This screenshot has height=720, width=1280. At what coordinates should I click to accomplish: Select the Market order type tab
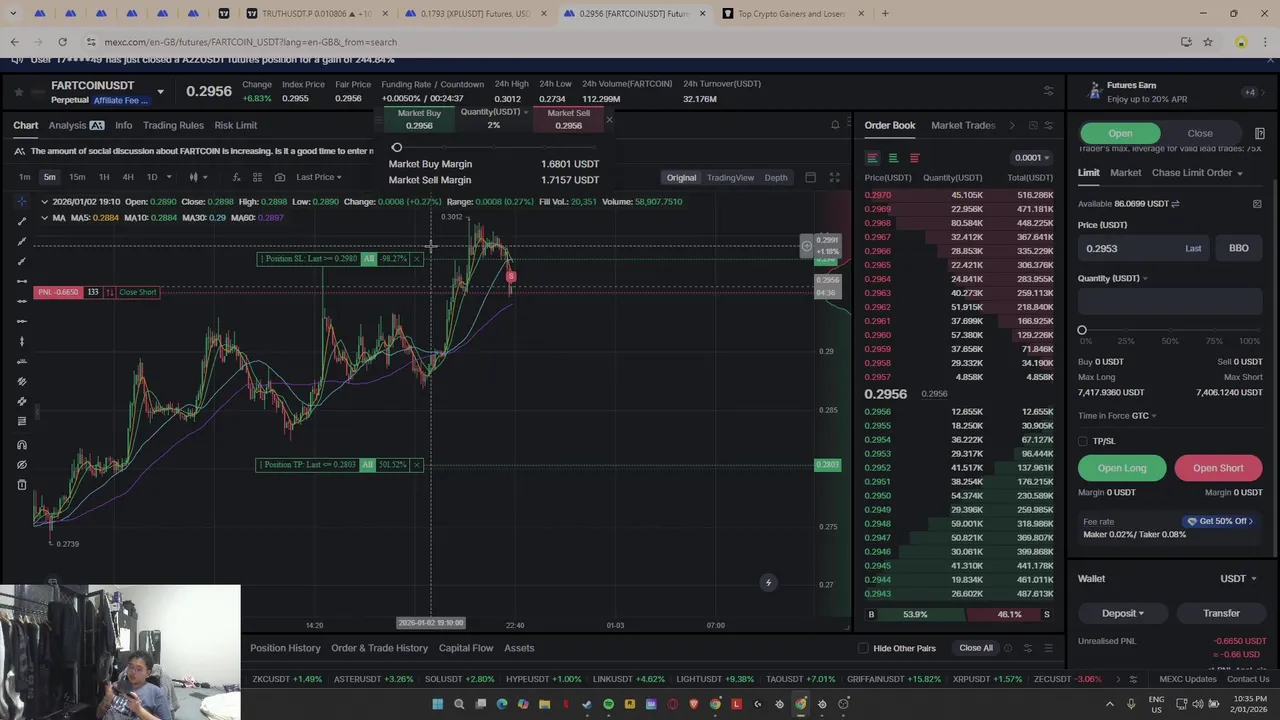tap(1125, 173)
